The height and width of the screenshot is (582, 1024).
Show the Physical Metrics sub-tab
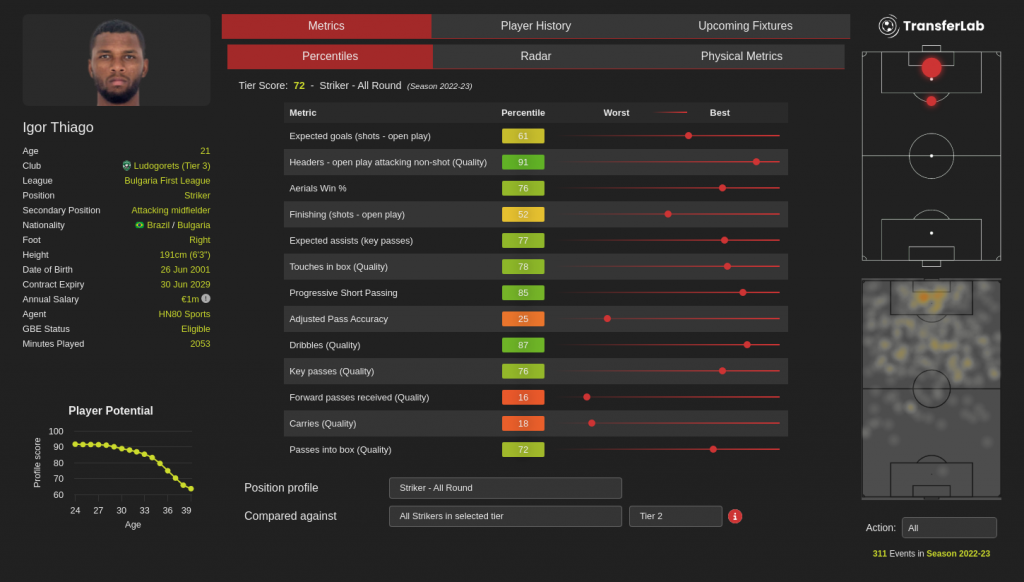(x=741, y=56)
